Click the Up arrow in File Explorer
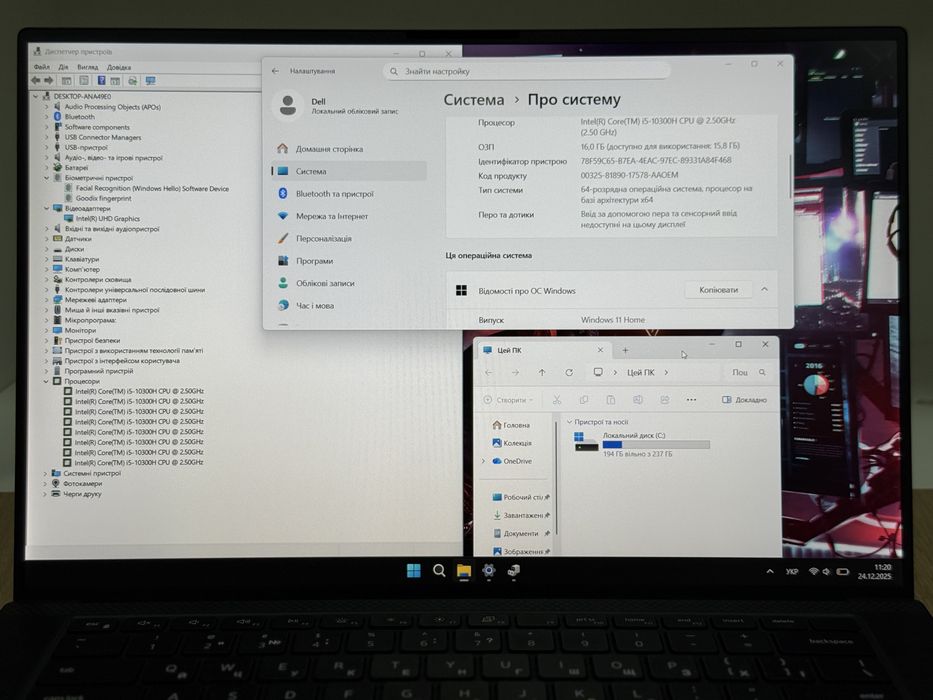This screenshot has width=933, height=700. click(542, 373)
